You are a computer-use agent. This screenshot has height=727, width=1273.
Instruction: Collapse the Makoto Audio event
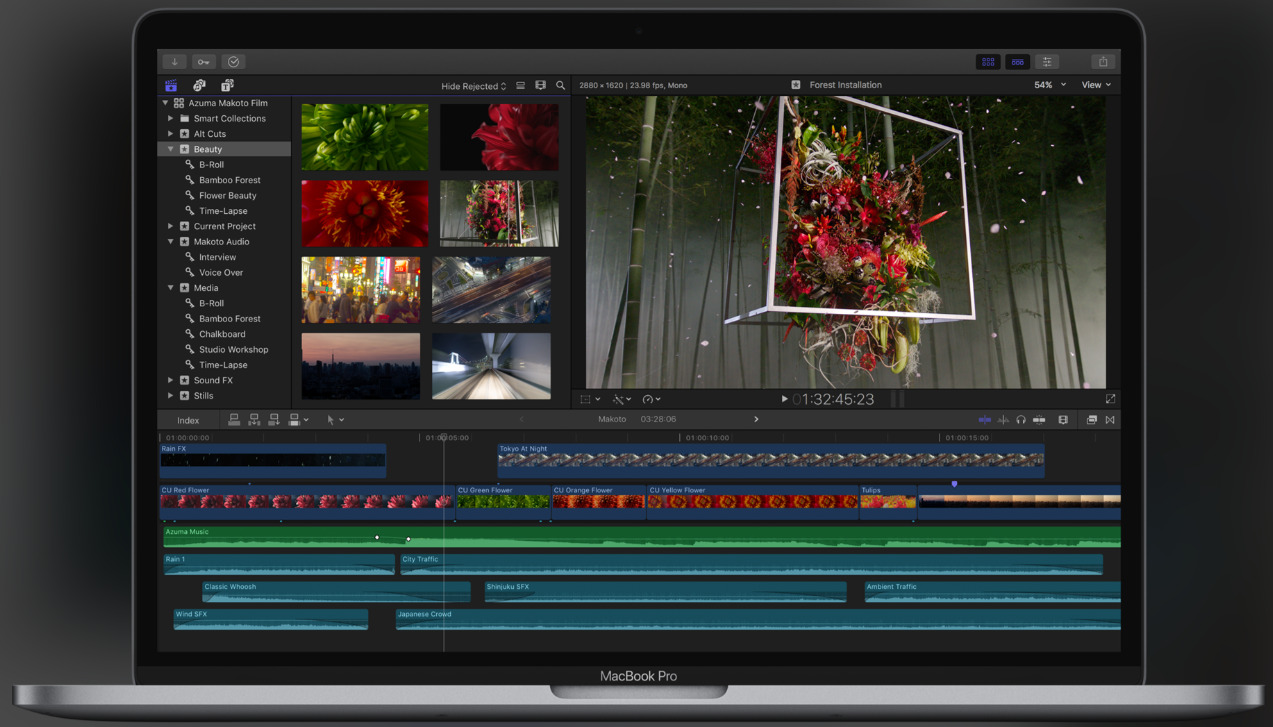point(171,242)
